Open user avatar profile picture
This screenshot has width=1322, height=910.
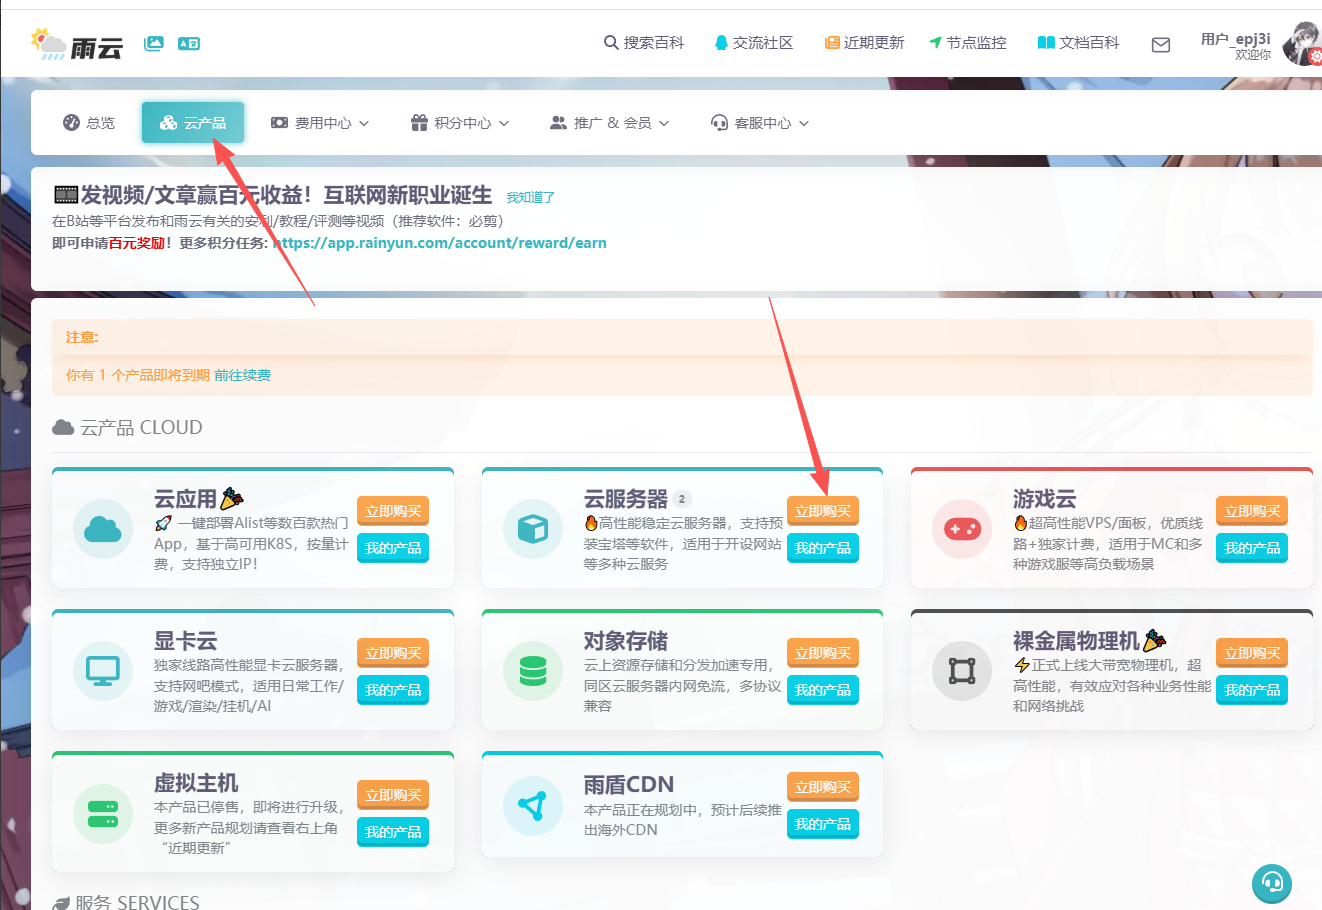(x=1302, y=43)
